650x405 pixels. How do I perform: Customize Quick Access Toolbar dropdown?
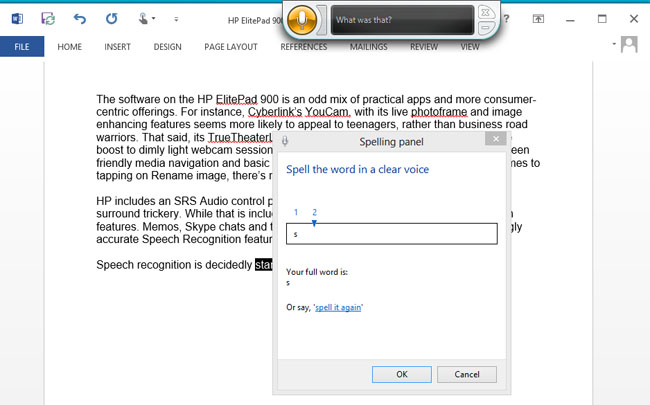(176, 19)
